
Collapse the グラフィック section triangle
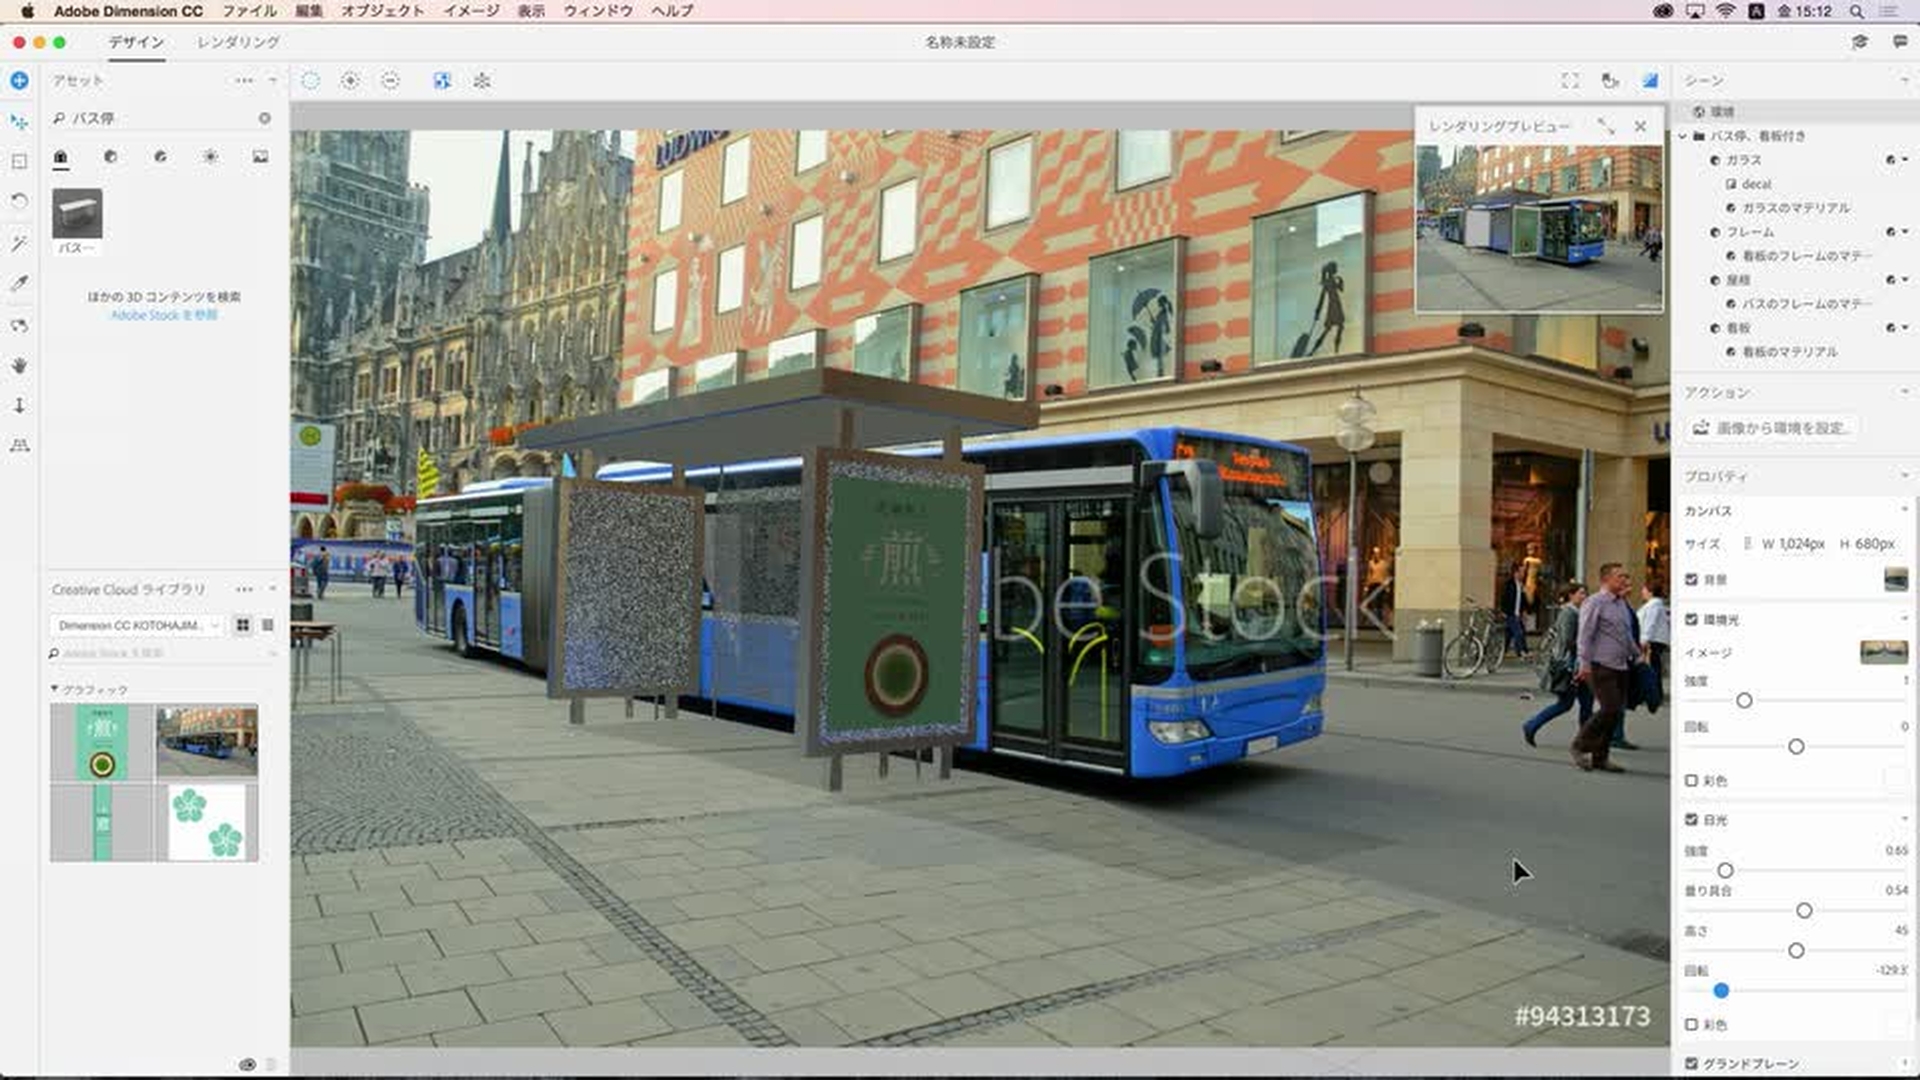tap(54, 689)
